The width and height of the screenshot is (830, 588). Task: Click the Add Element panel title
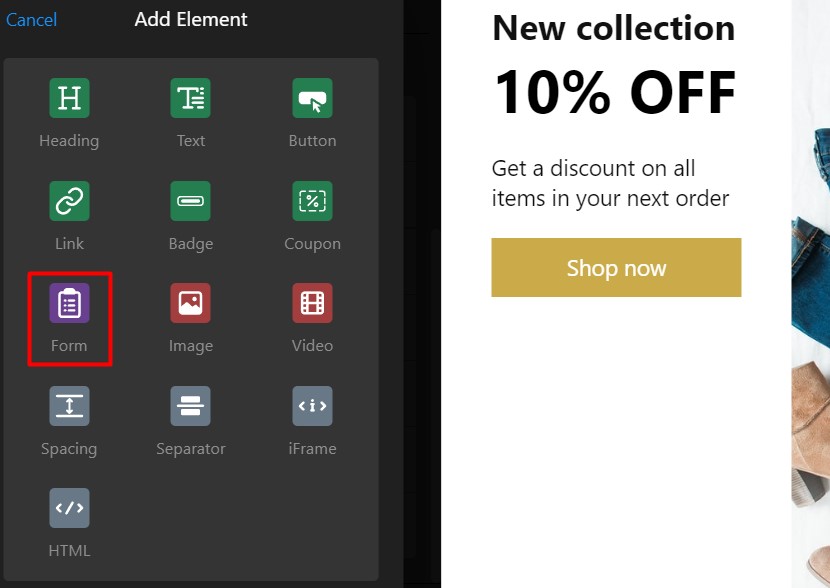(190, 19)
